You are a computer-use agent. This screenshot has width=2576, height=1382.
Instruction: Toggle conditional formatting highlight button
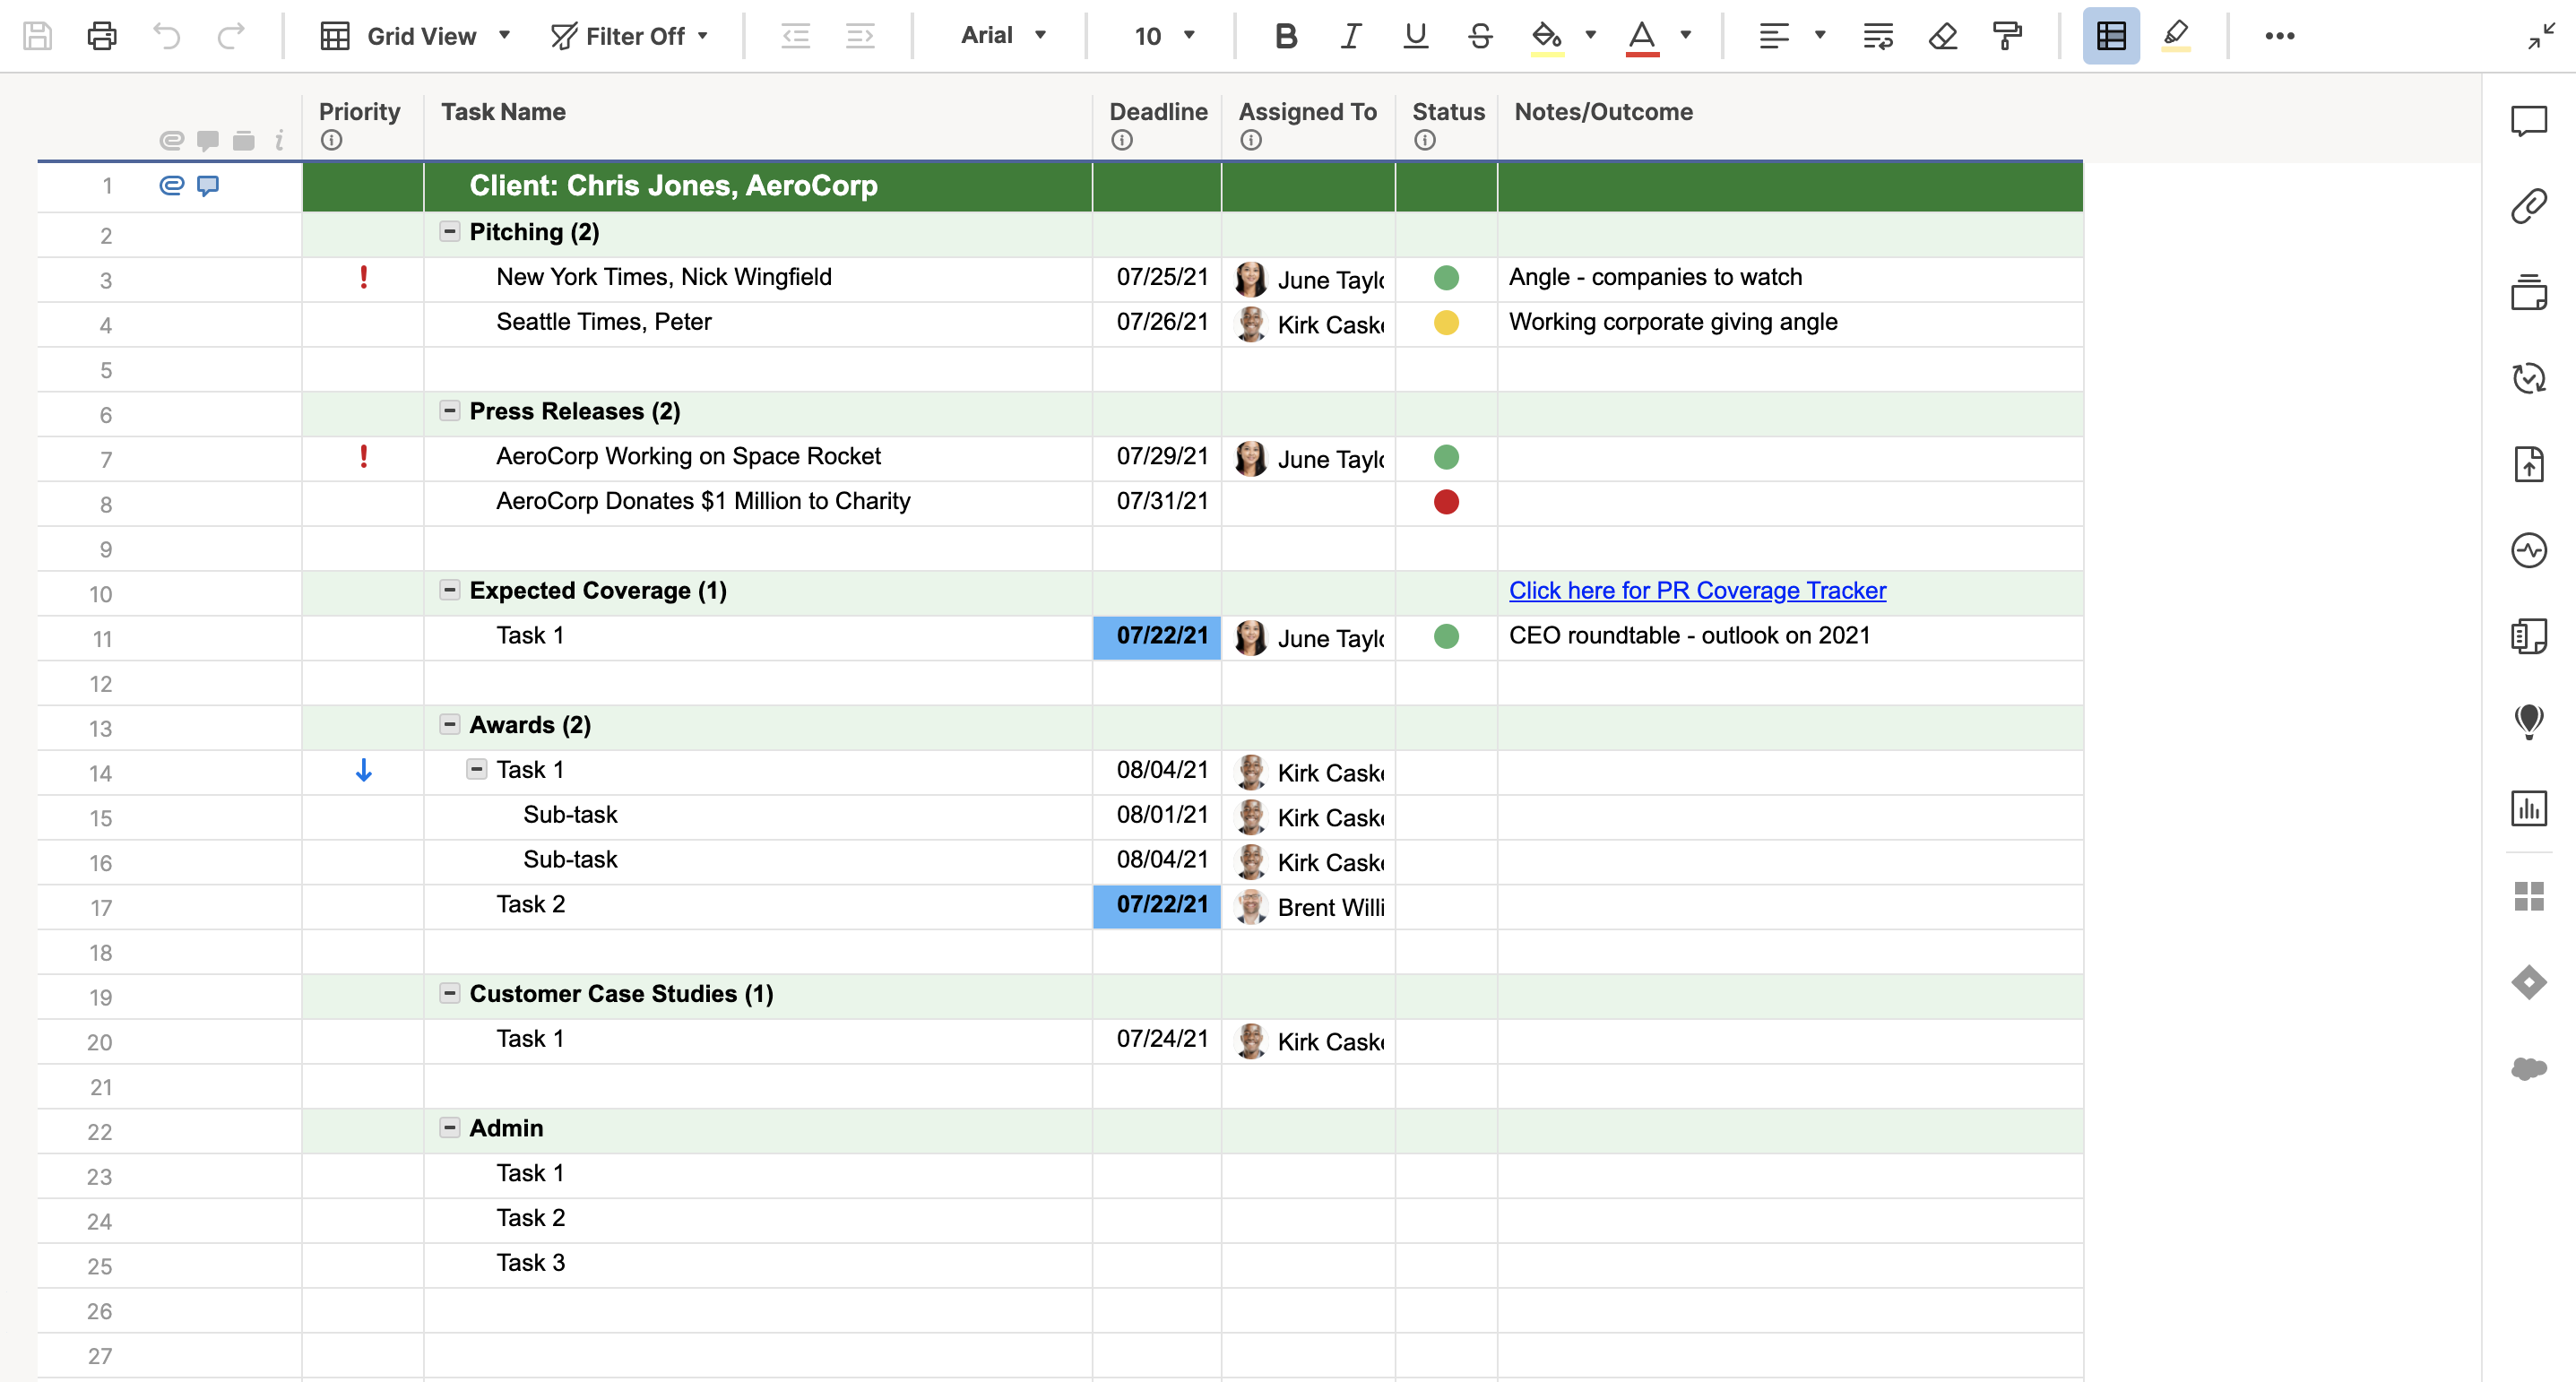(x=2175, y=36)
